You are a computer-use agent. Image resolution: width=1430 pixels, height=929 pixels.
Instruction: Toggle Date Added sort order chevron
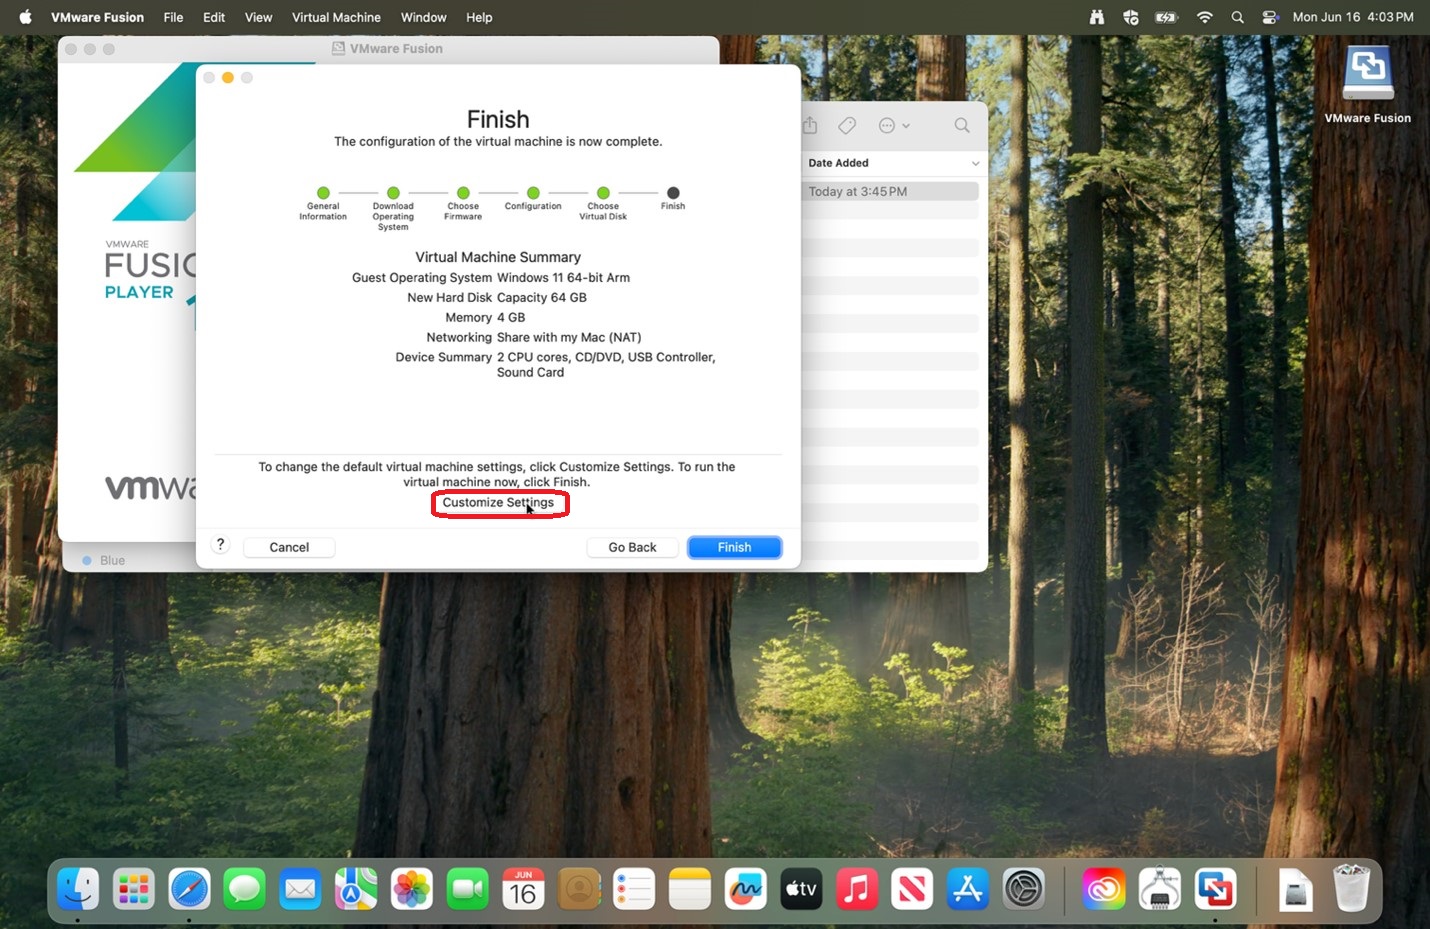pyautogui.click(x=975, y=163)
